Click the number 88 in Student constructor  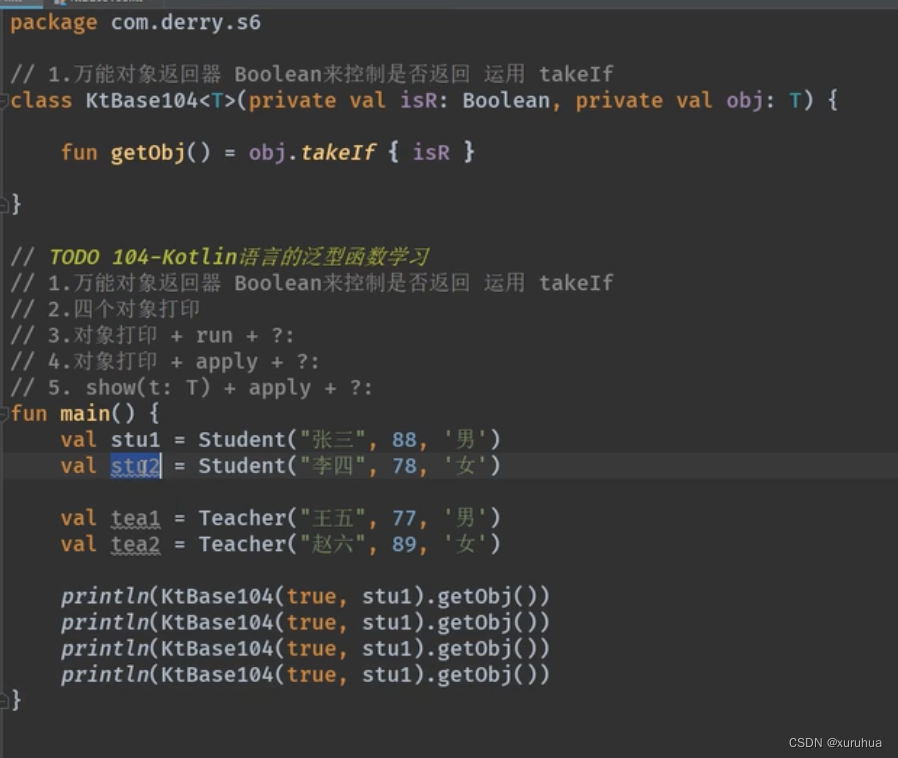(404, 440)
